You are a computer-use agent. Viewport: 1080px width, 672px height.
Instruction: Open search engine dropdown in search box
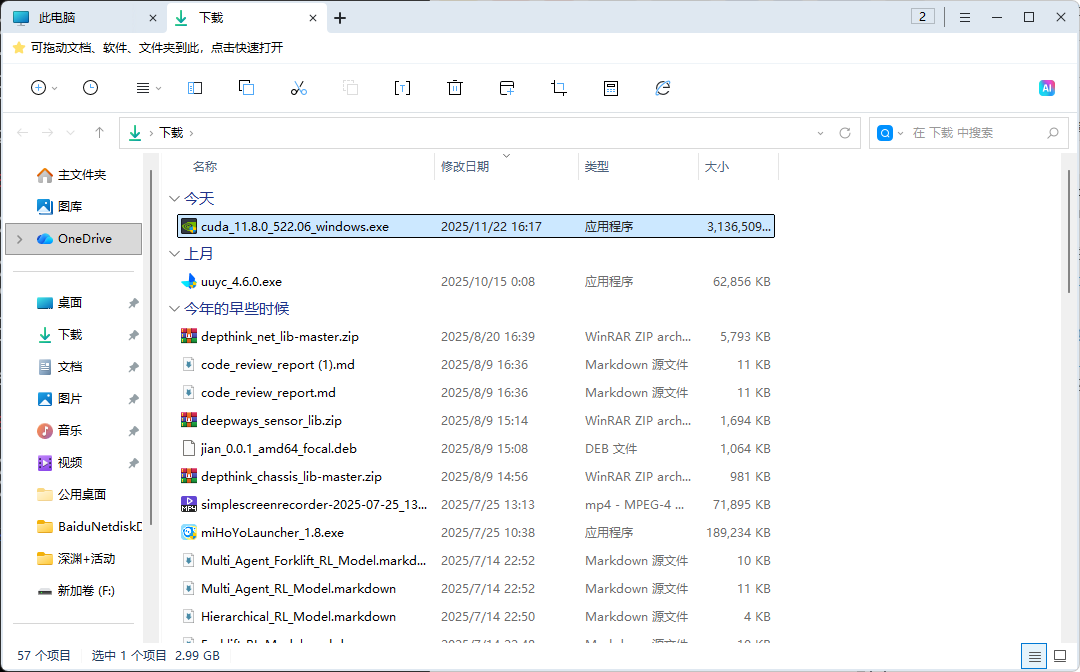coord(900,133)
